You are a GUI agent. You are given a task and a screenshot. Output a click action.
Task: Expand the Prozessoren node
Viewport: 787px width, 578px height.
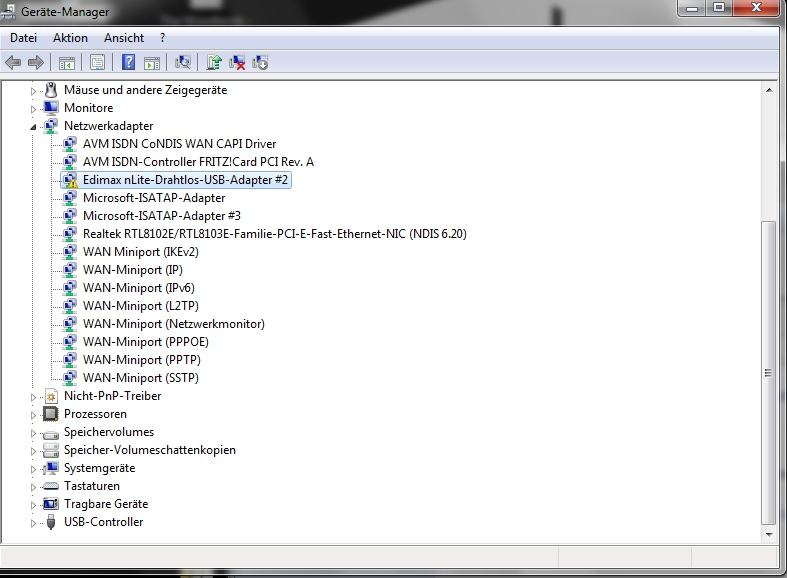(33, 415)
